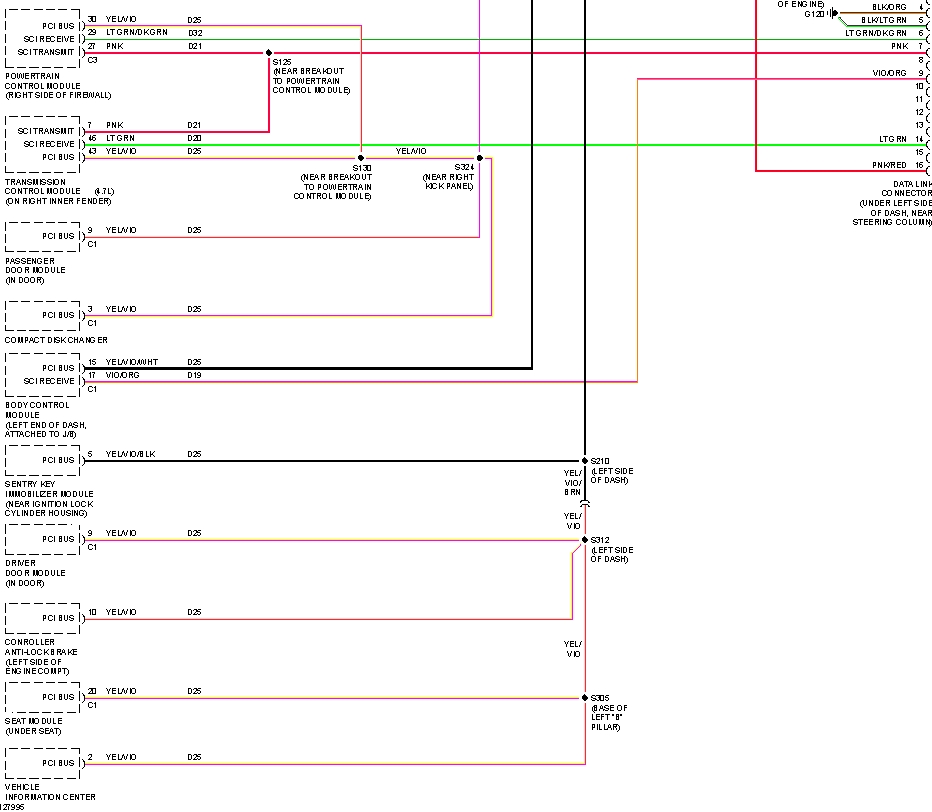Select LT GRN at Transmission module pin 46
Screen dimensions: 932x812
pyautogui.click(x=121, y=138)
